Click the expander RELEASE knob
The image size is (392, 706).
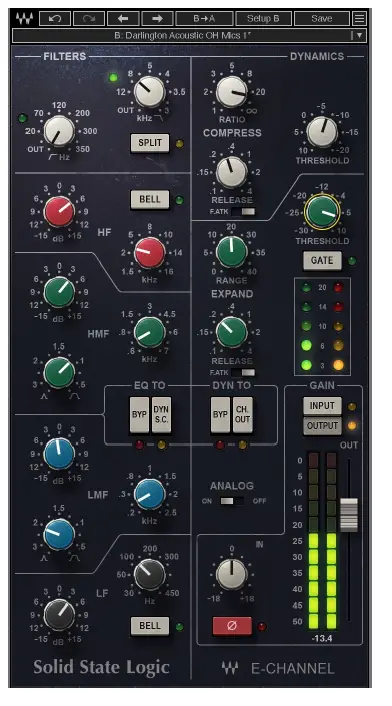coord(231,332)
